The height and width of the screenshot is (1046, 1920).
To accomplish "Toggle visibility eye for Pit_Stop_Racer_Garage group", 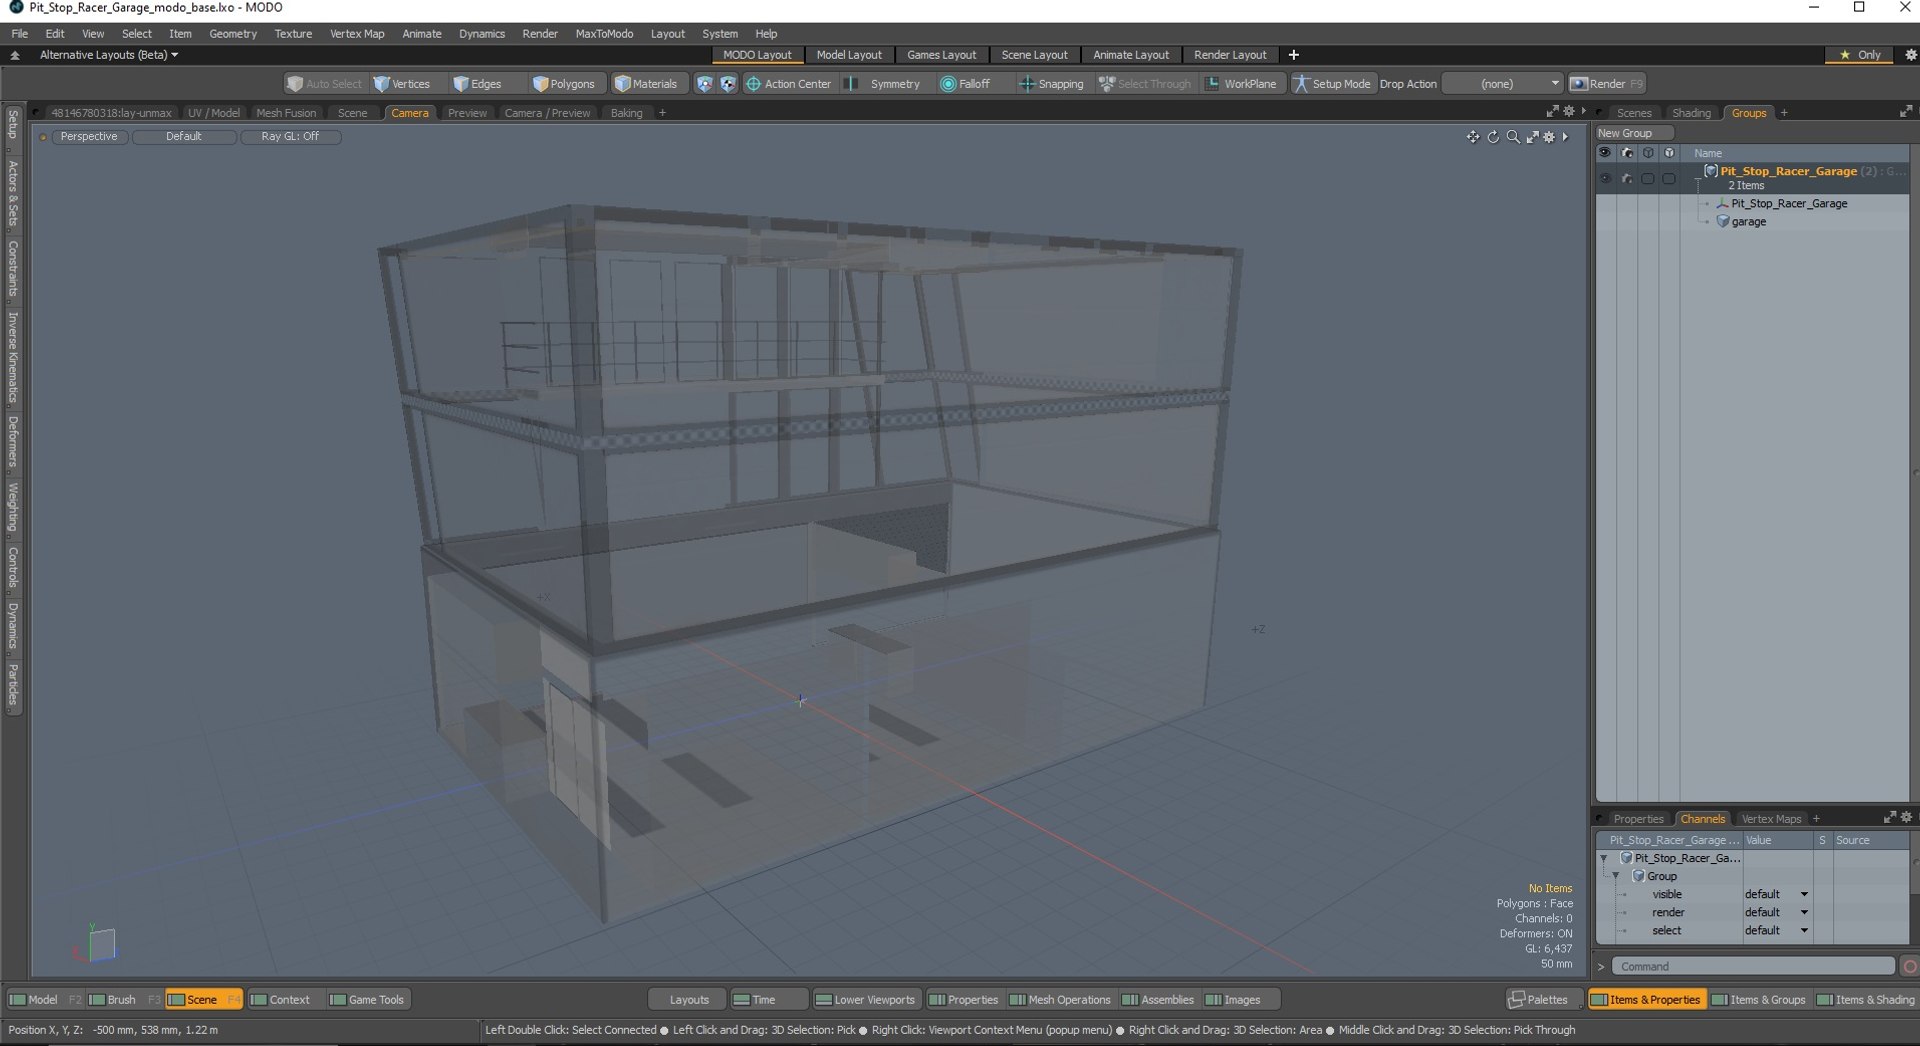I will click(1605, 179).
